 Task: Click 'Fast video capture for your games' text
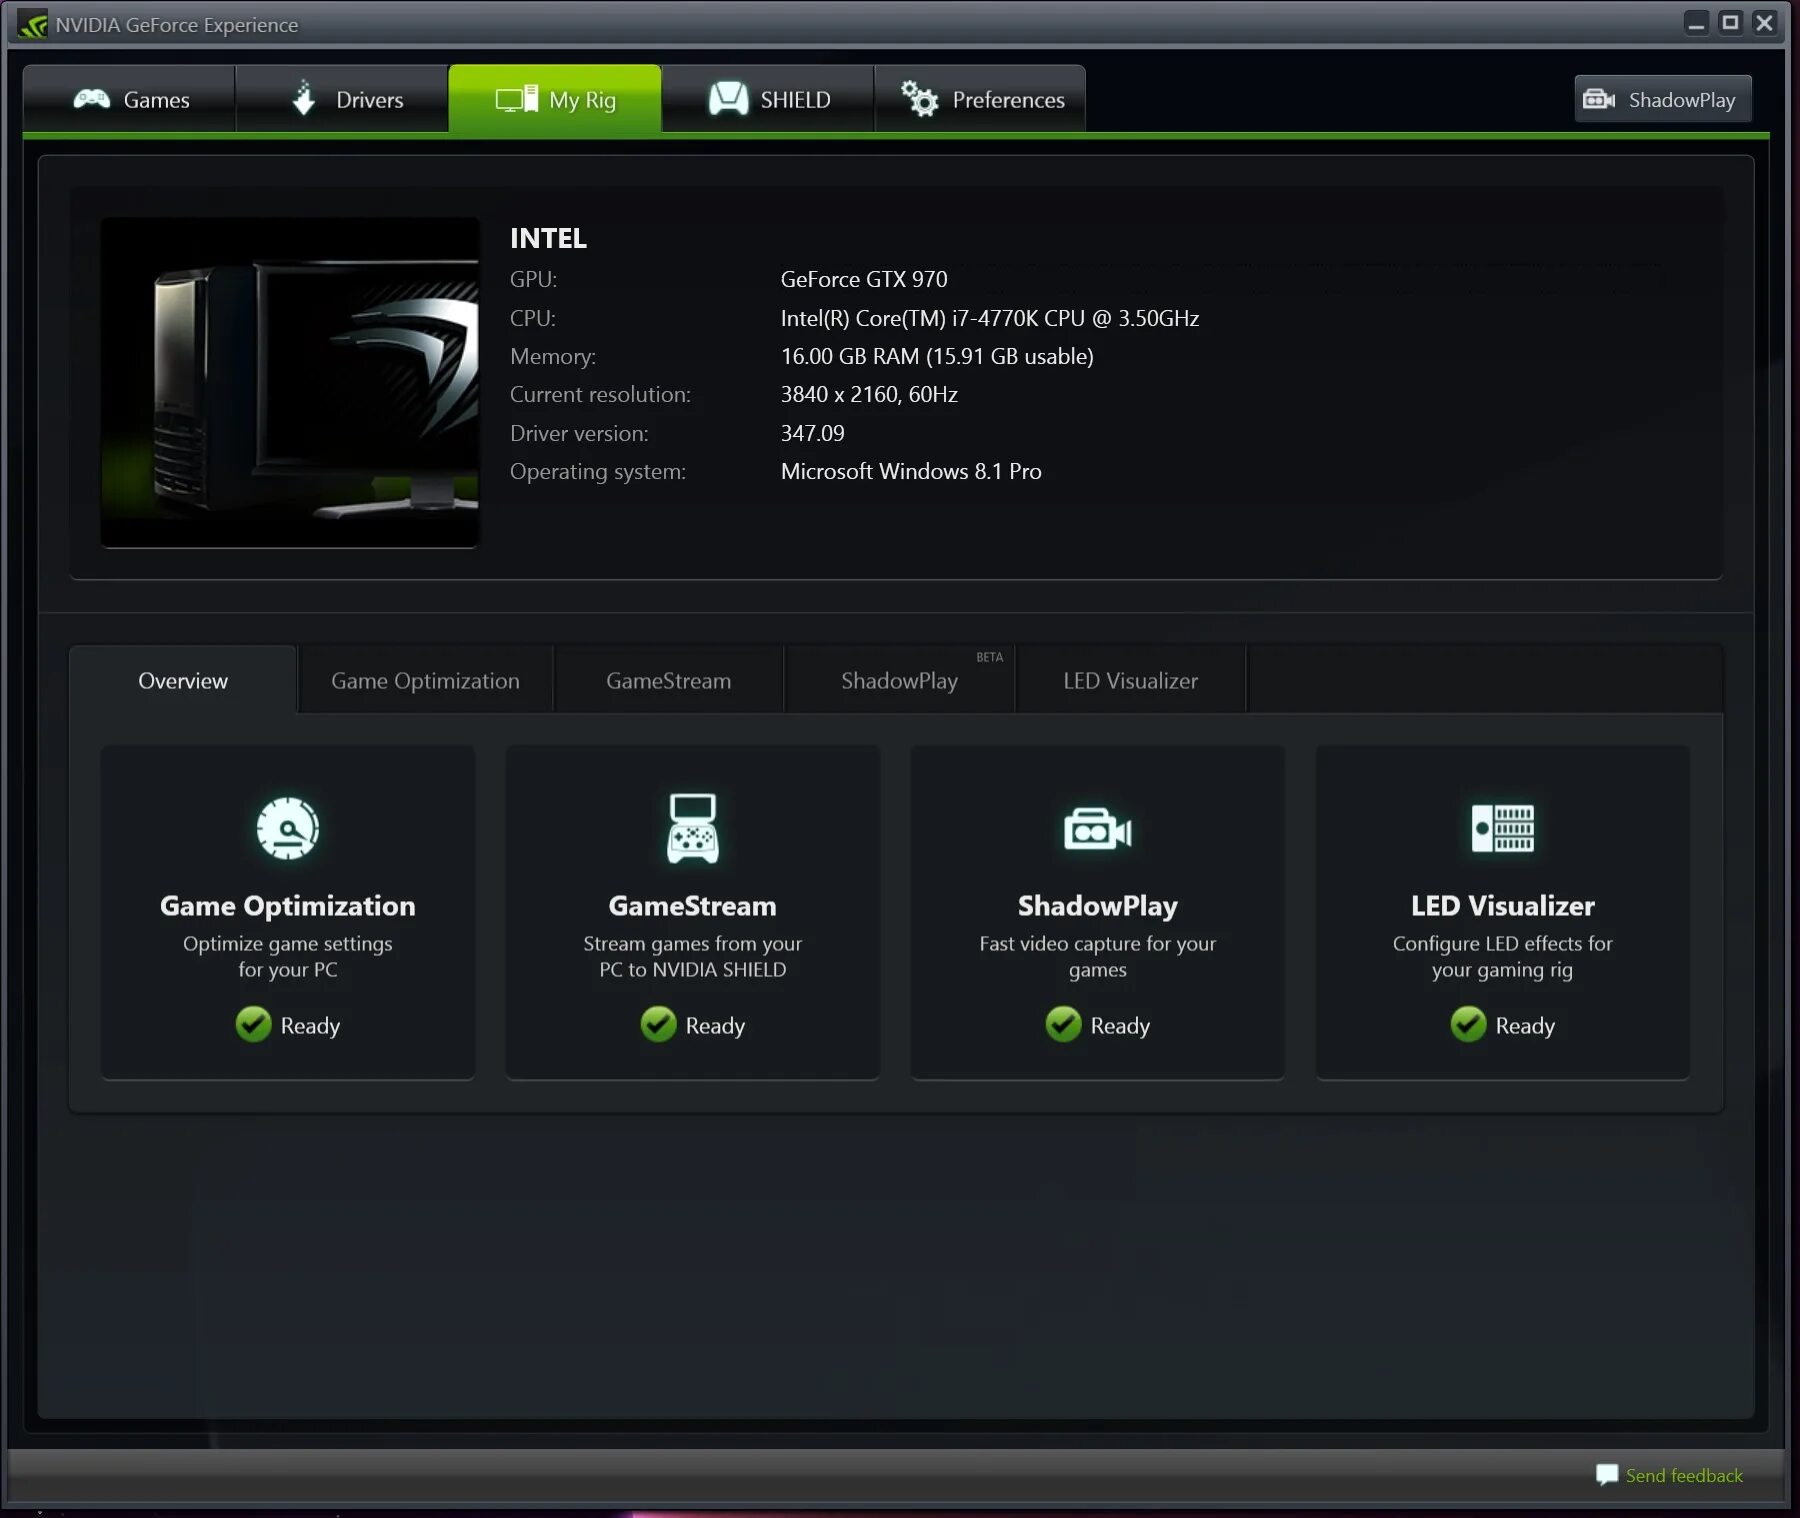coord(1097,957)
